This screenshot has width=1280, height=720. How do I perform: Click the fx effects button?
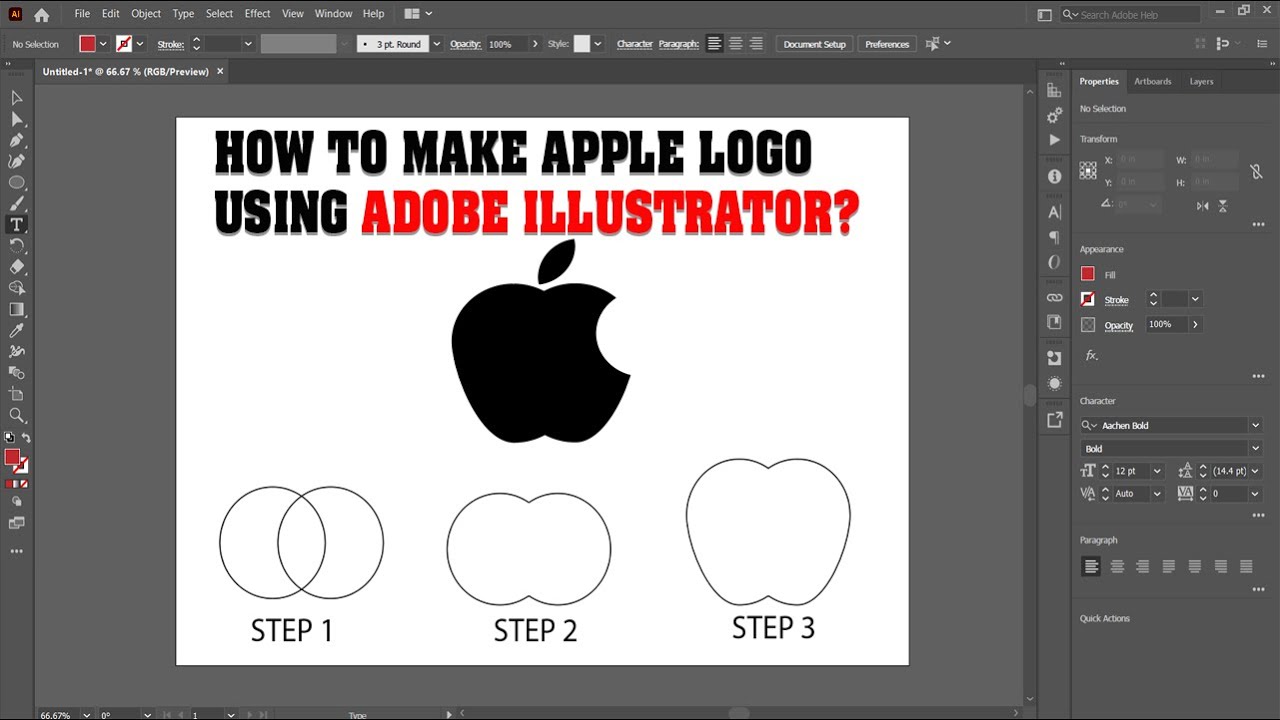(1092, 355)
